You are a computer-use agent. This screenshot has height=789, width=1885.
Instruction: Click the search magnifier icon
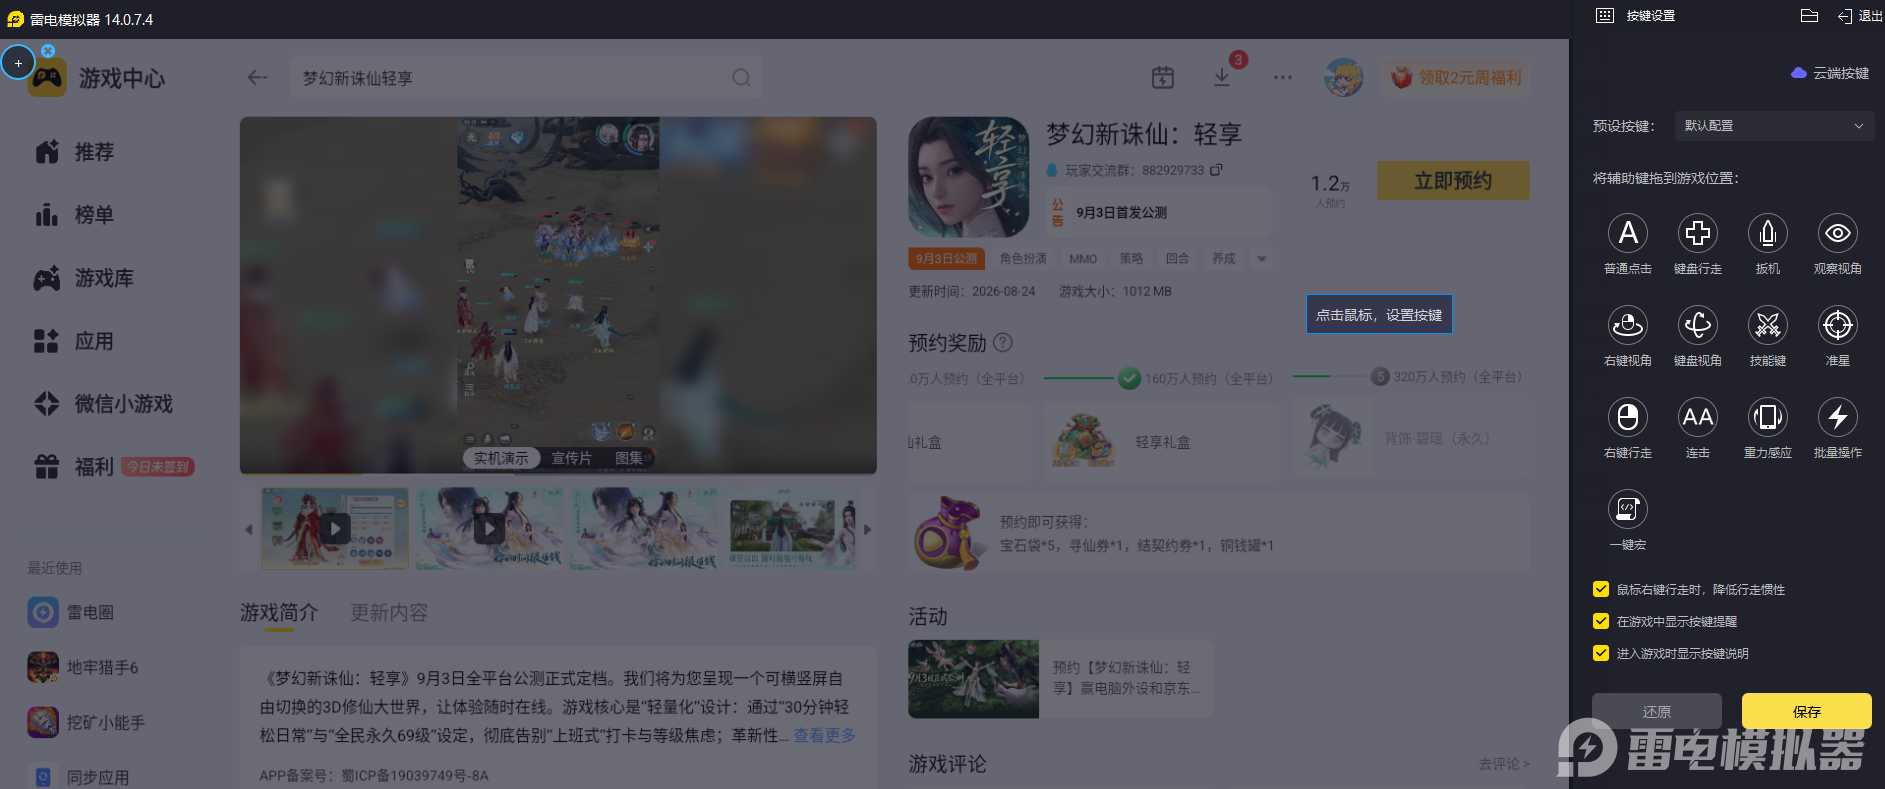point(741,77)
